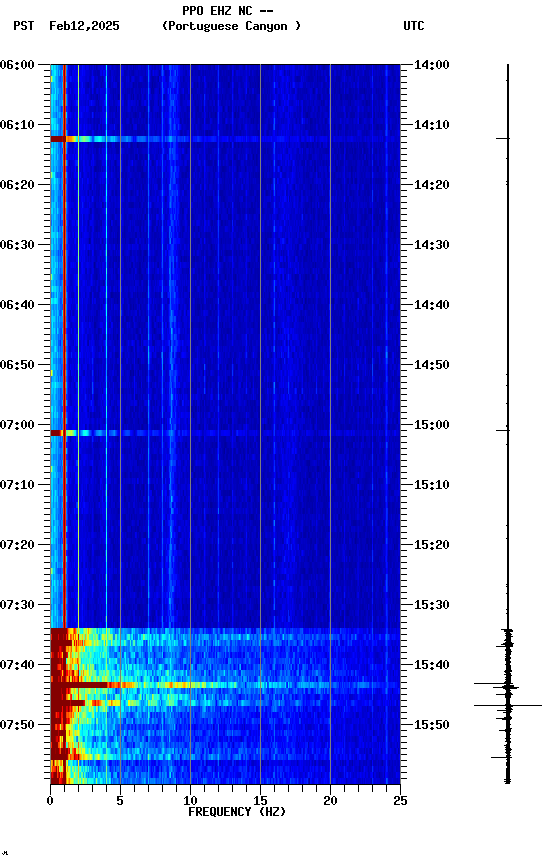552x864 pixels.
Task: Click the 'FREQUENCY (HZ)' axis label
Action: 237,812
